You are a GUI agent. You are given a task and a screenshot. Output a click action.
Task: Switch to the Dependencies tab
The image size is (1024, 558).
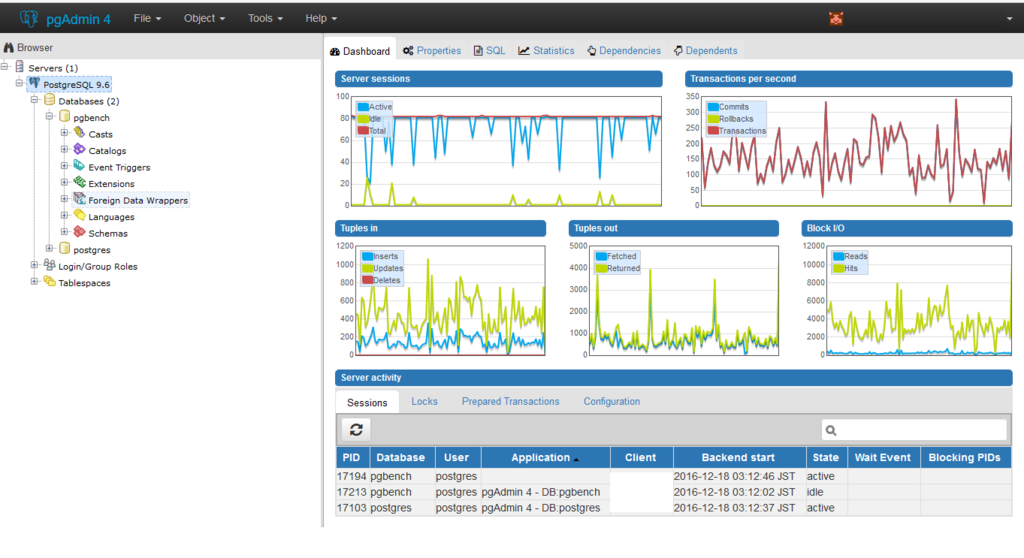point(624,50)
